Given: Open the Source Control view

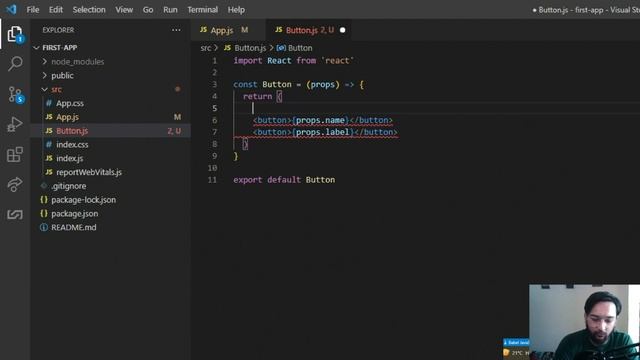Looking at the screenshot, I should 15,94.
